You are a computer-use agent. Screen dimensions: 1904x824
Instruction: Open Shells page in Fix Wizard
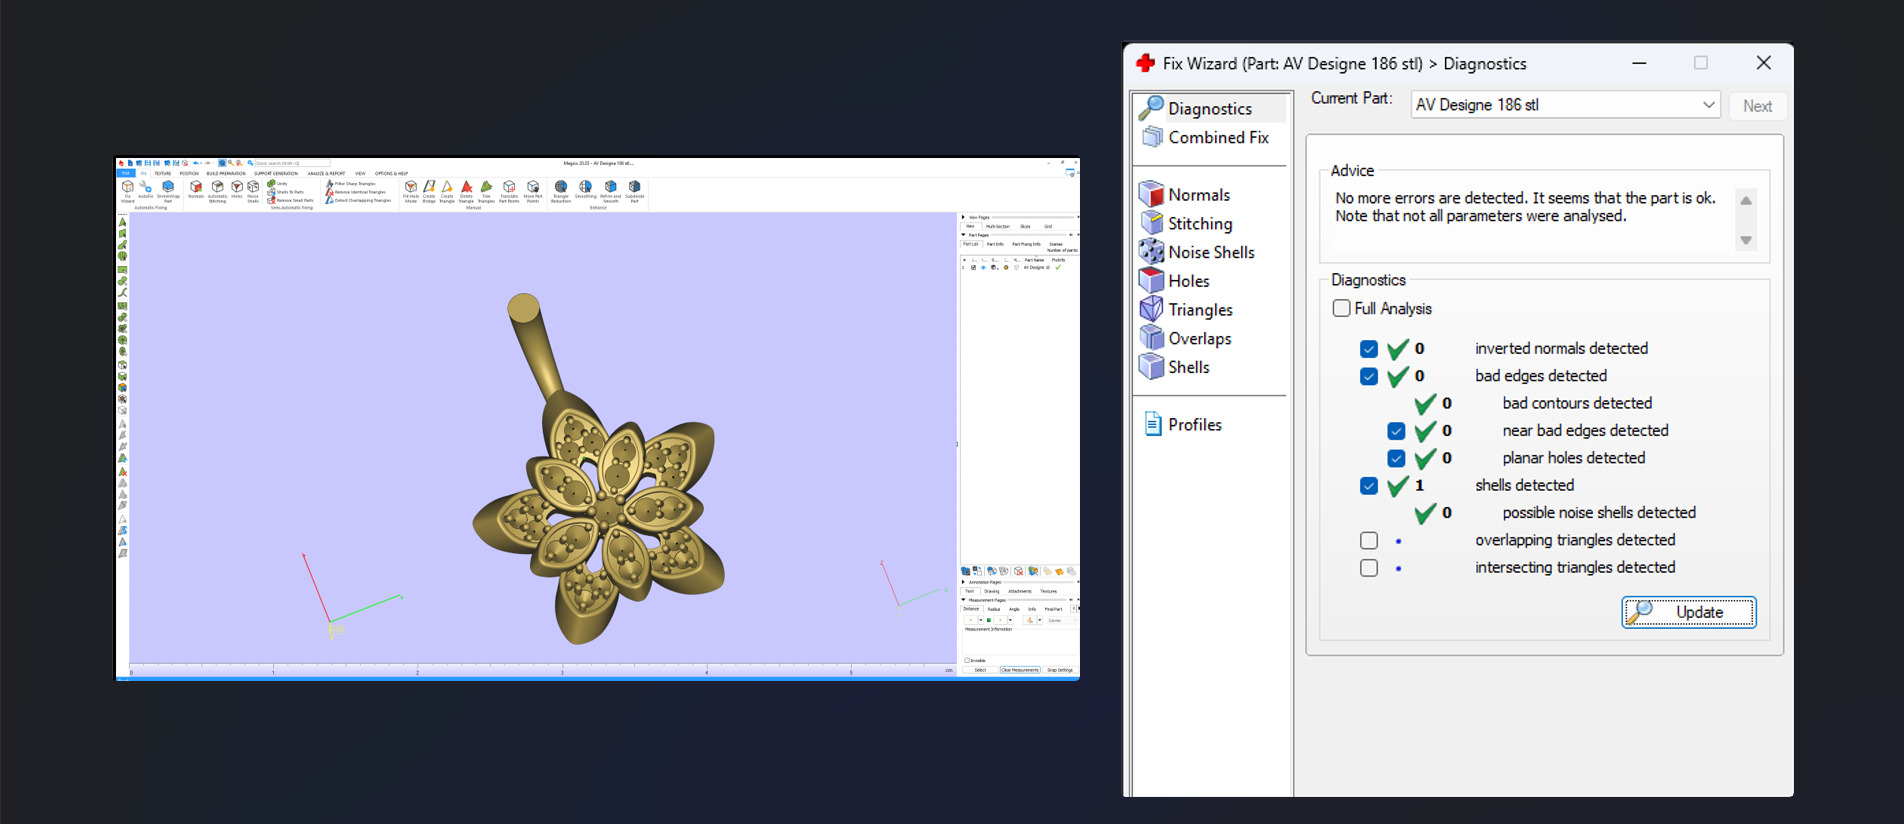(x=1176, y=367)
